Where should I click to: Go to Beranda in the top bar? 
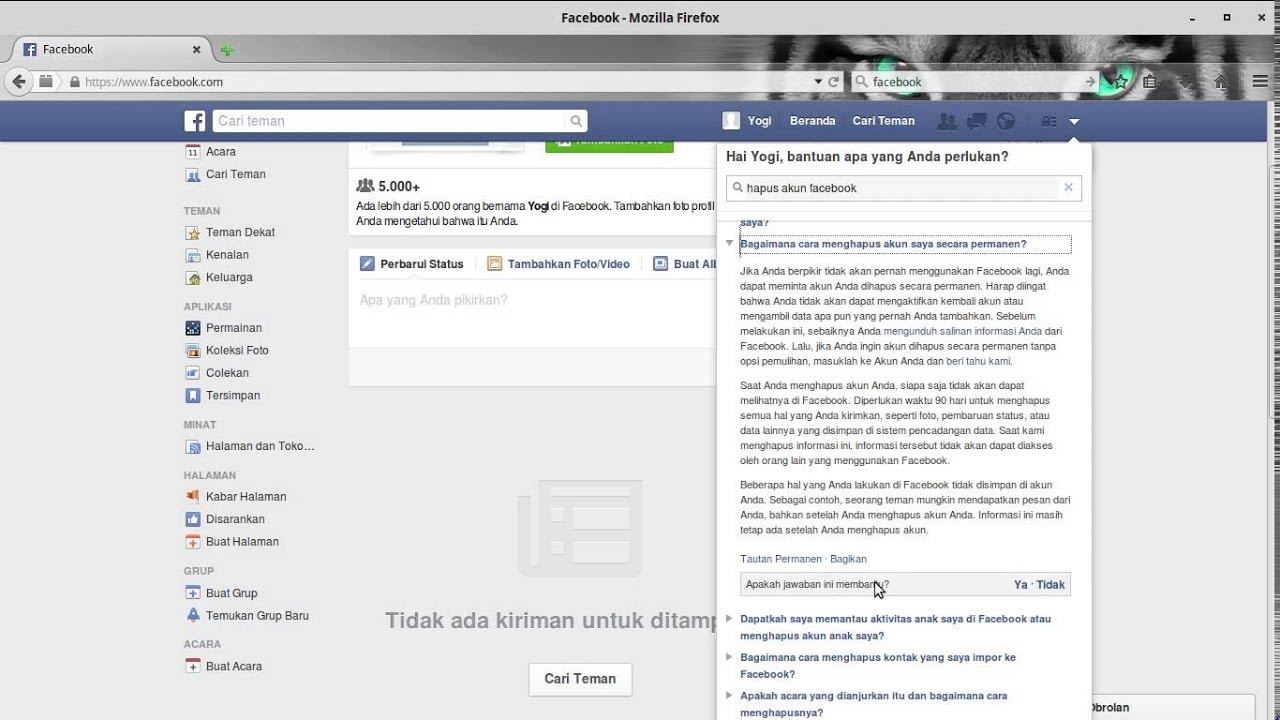point(812,121)
